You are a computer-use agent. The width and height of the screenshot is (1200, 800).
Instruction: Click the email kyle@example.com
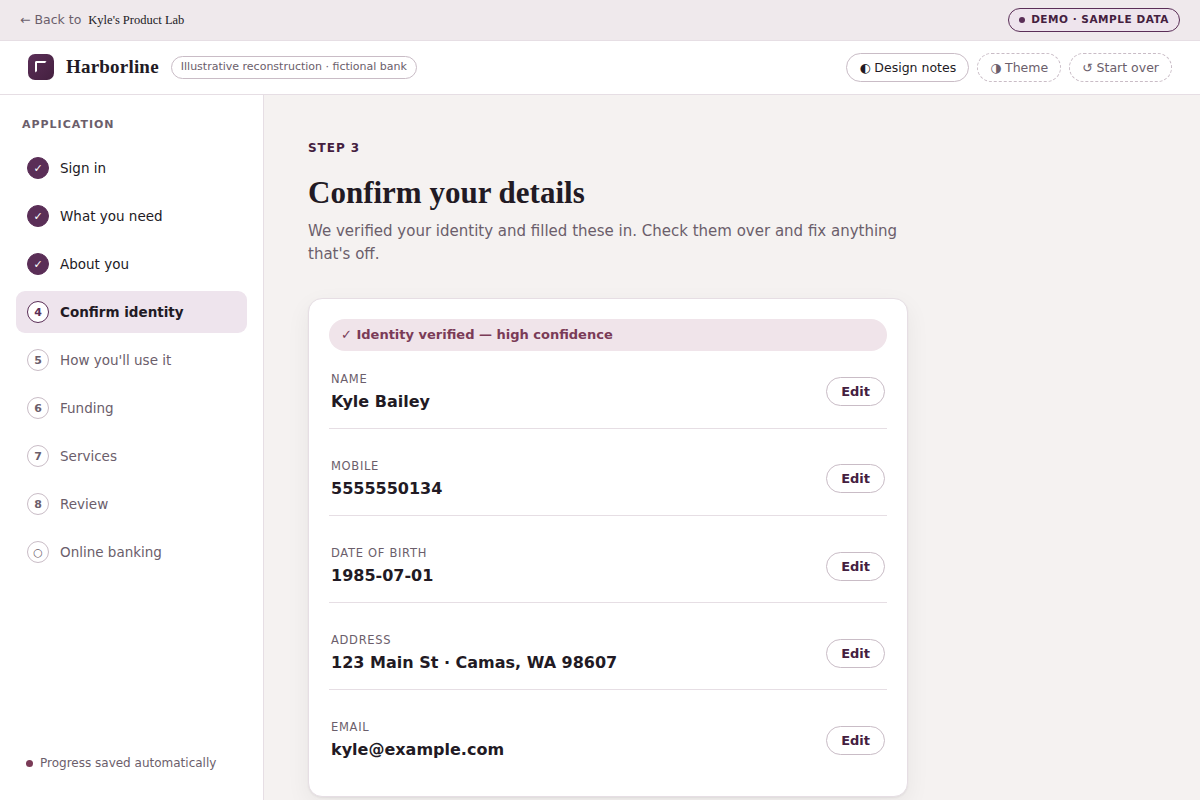pos(417,750)
